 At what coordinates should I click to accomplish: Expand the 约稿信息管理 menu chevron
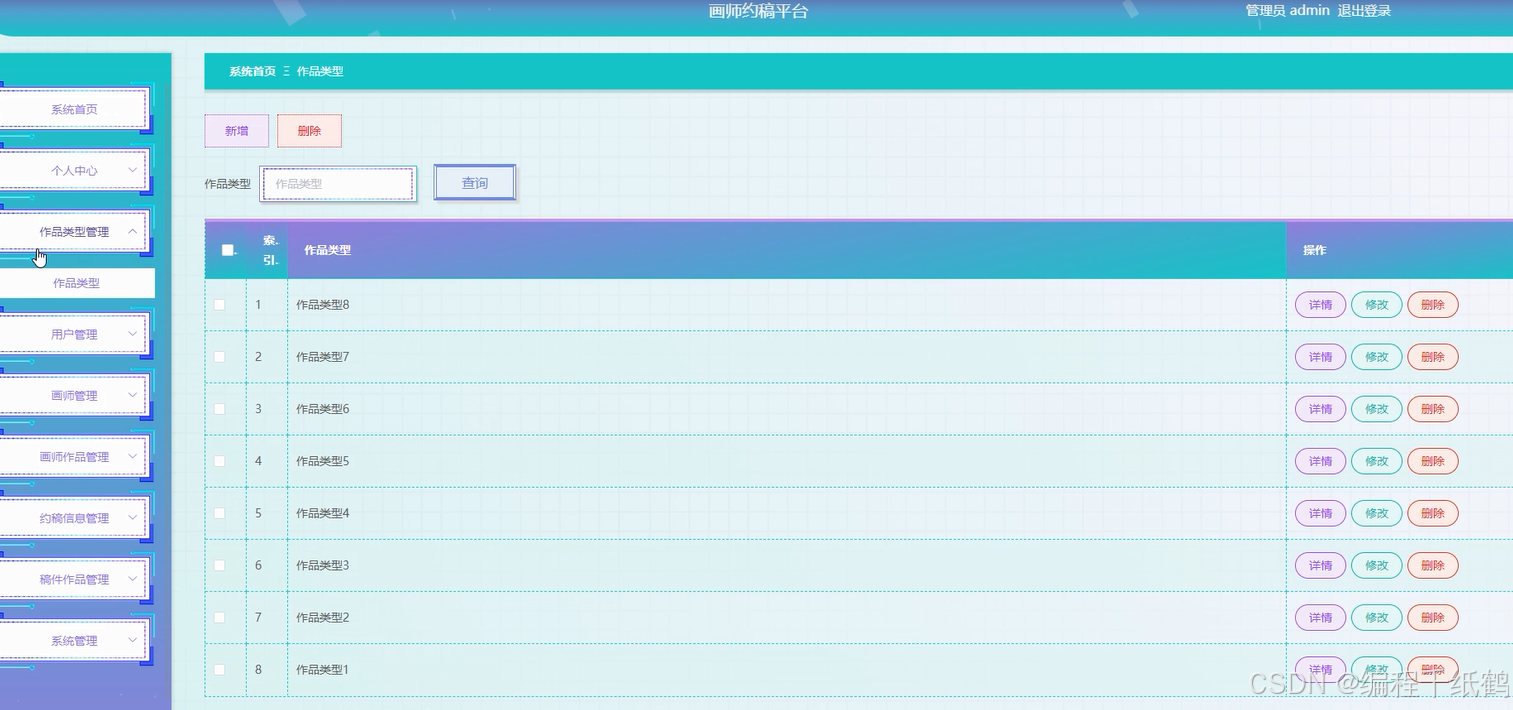click(133, 518)
